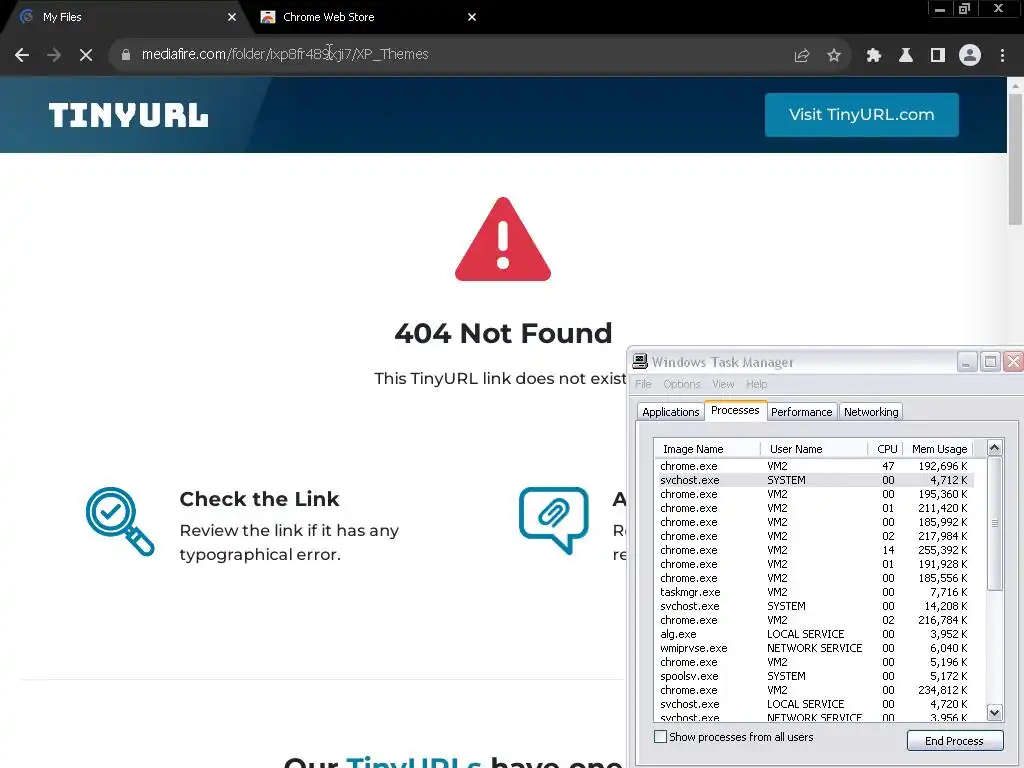
Task: Bookmark this page with the star icon
Action: pyautogui.click(x=834, y=56)
